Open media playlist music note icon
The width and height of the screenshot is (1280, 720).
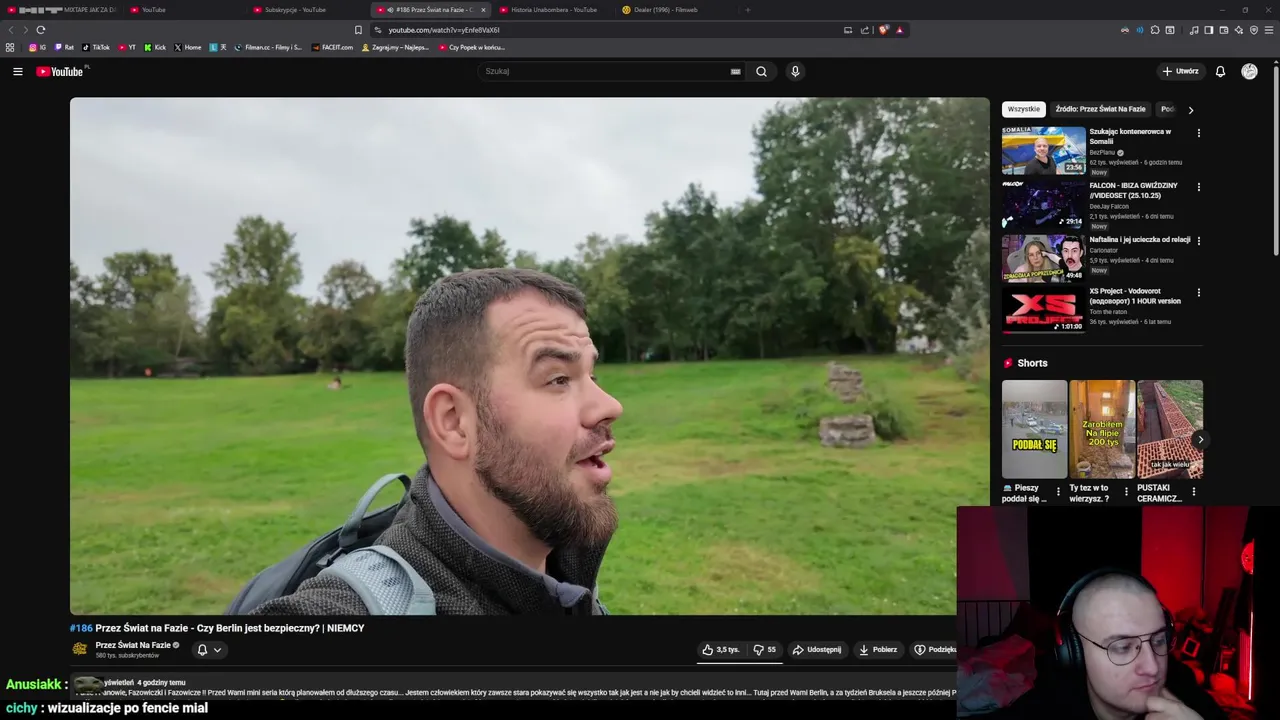pos(1194,30)
